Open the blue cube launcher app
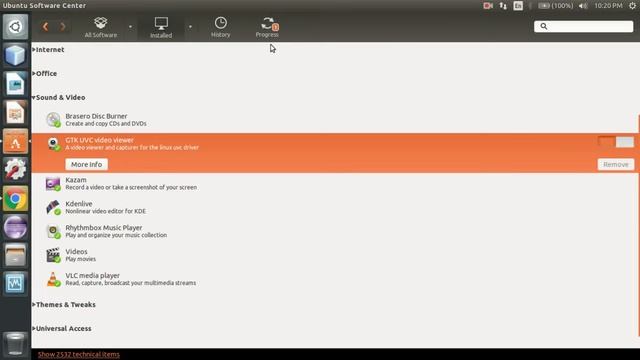The width and height of the screenshot is (640, 360). point(16,55)
